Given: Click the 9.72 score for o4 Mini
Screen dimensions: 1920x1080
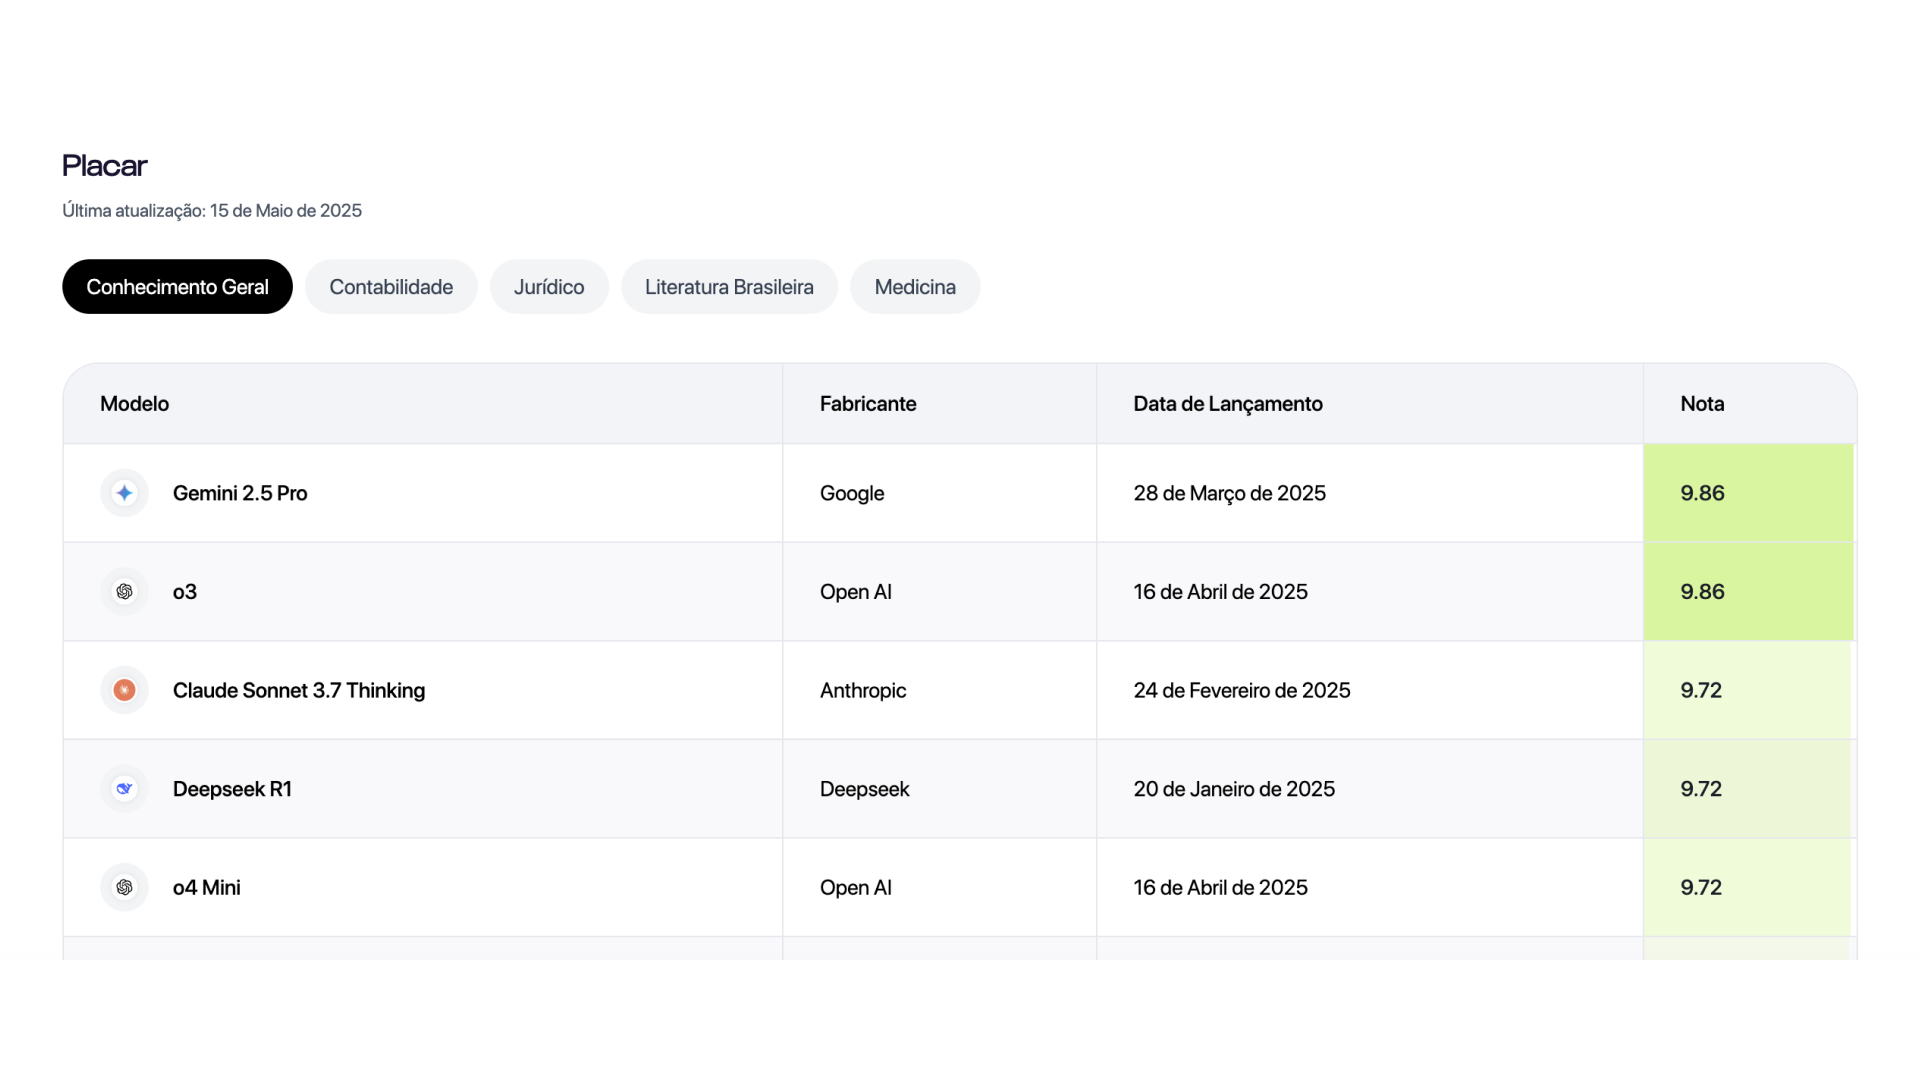Looking at the screenshot, I should click(x=1701, y=887).
